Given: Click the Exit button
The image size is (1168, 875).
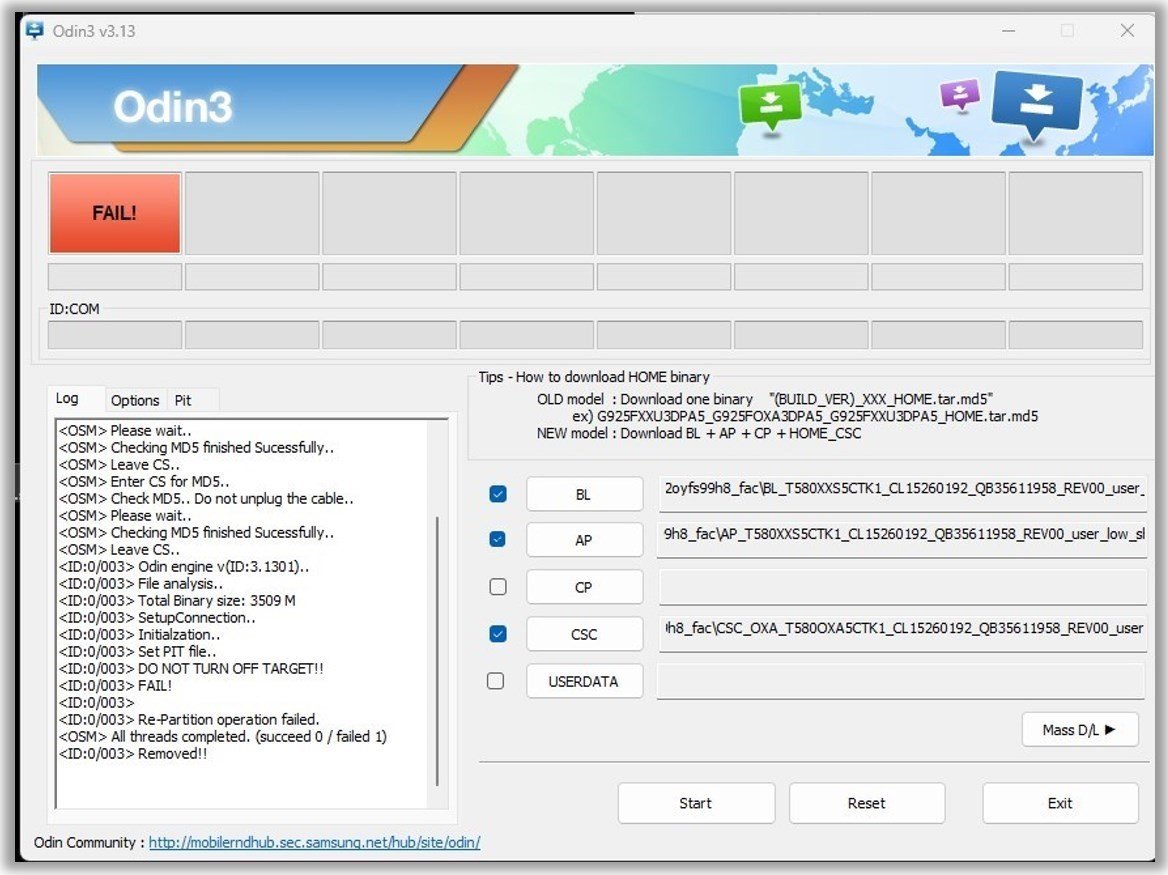Looking at the screenshot, I should pos(1060,803).
